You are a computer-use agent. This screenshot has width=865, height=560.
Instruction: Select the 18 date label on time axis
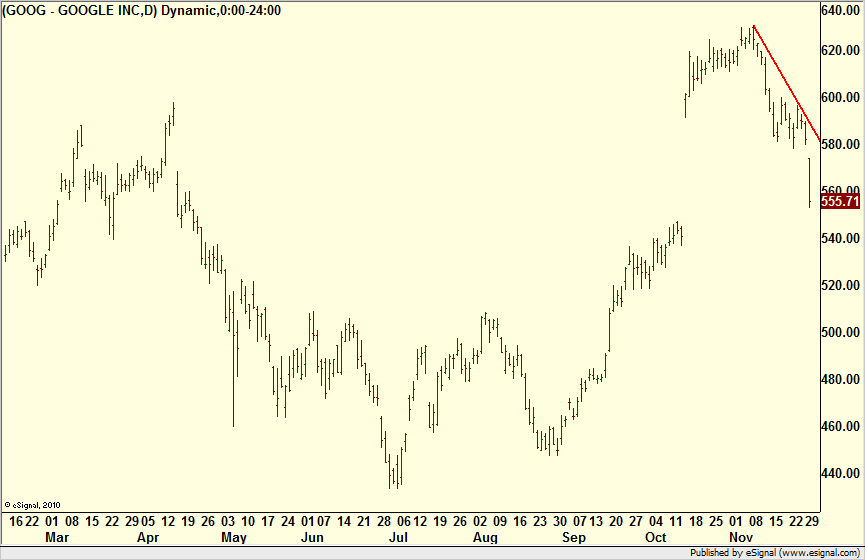coord(696,521)
